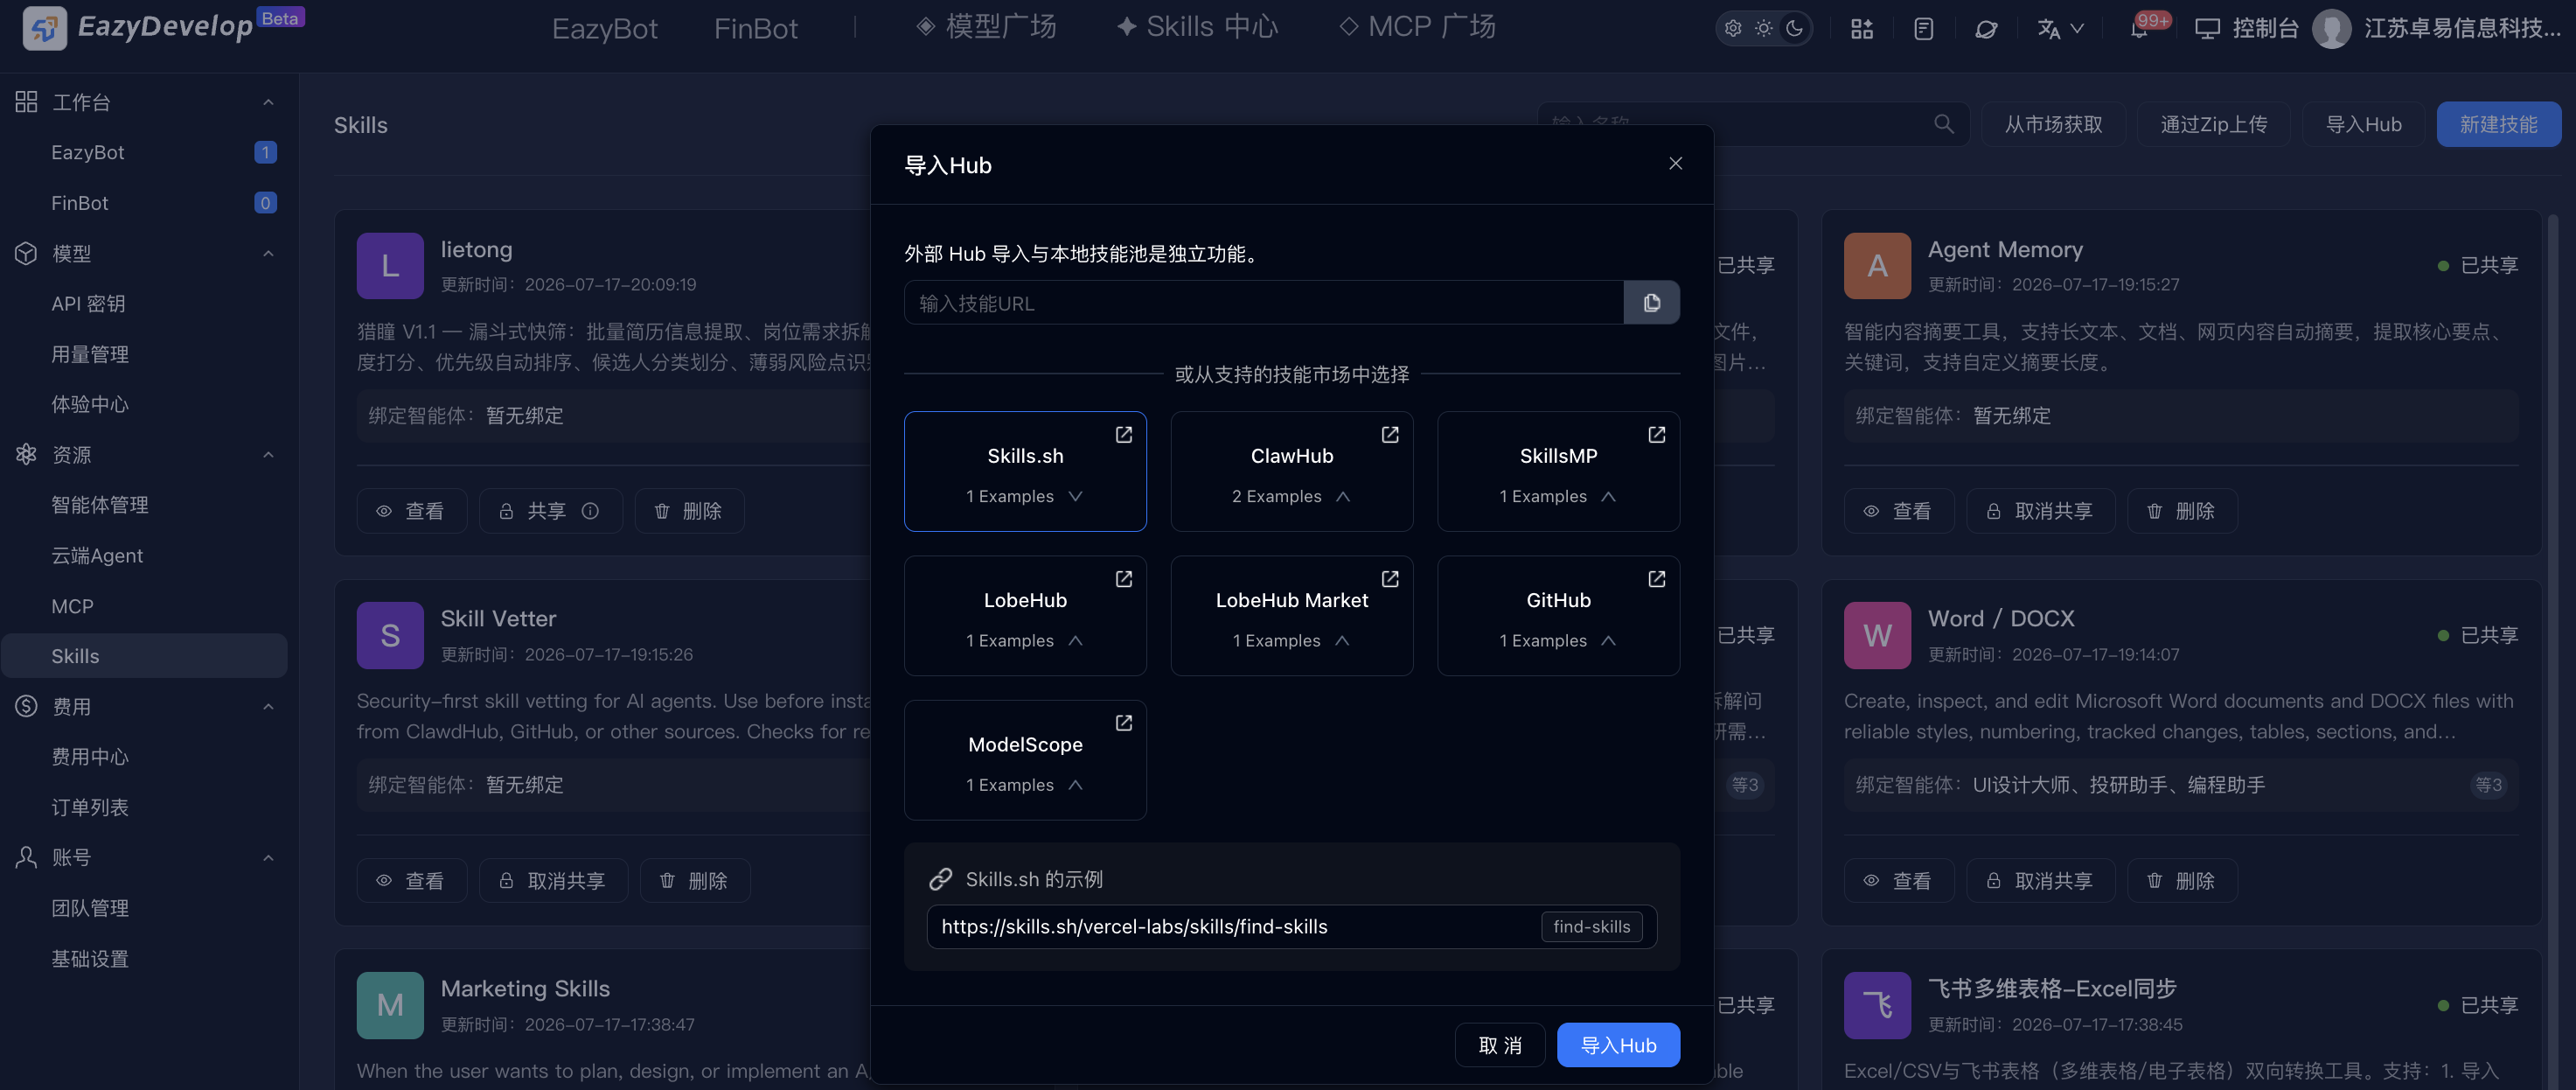
Task: Go to MCP 广场 tab
Action: click(x=1417, y=27)
